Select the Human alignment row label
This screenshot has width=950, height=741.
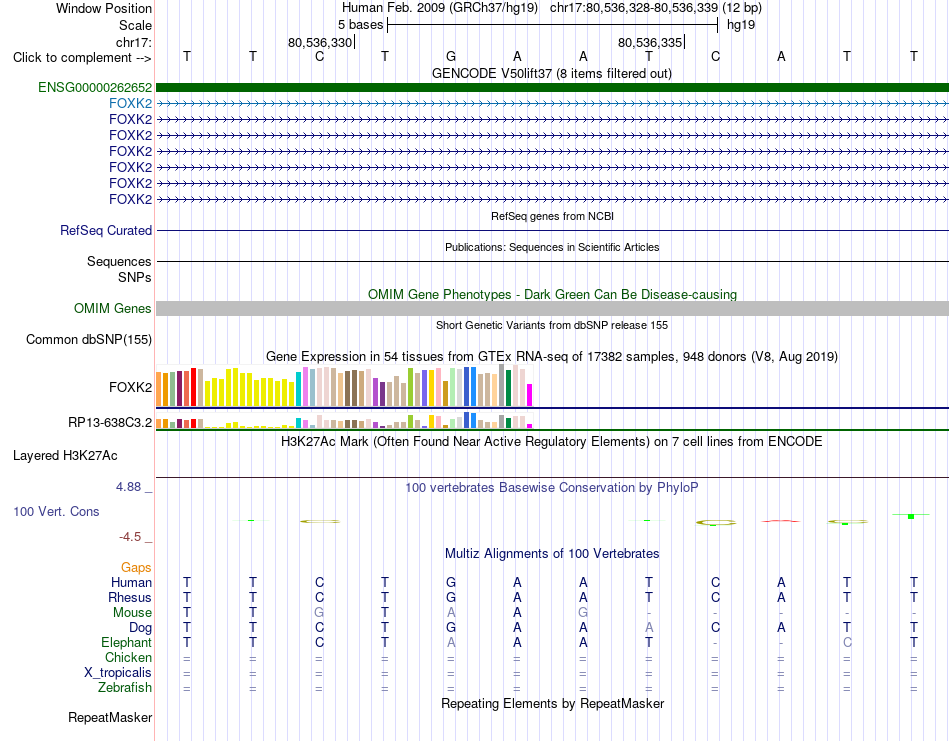(131, 582)
